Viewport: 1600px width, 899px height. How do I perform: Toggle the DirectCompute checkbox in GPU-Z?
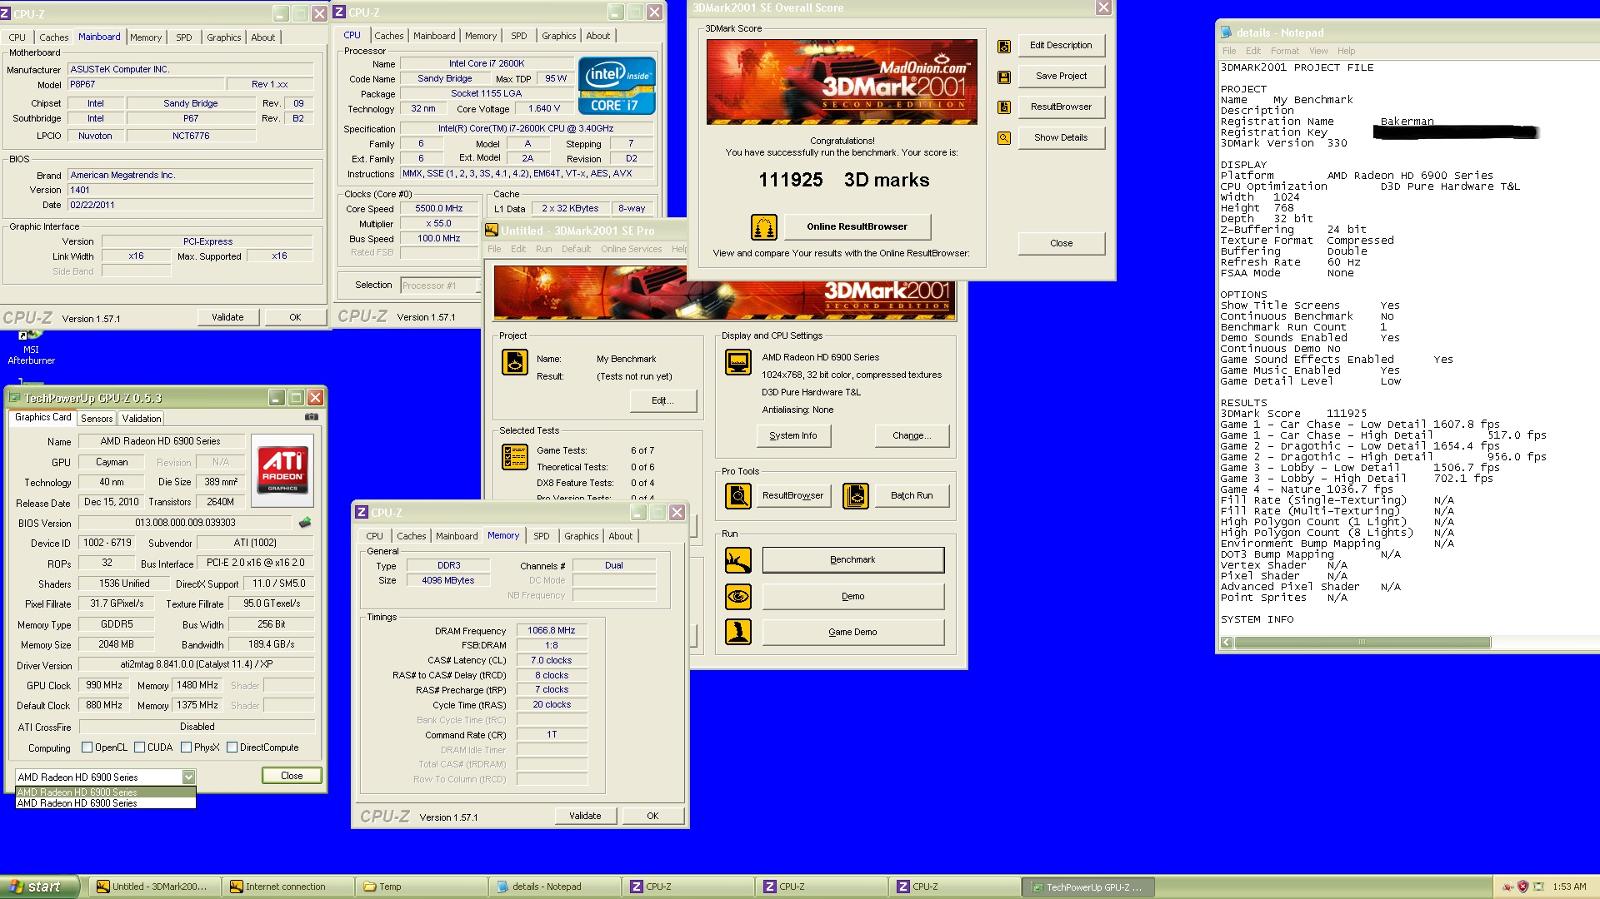(232, 747)
